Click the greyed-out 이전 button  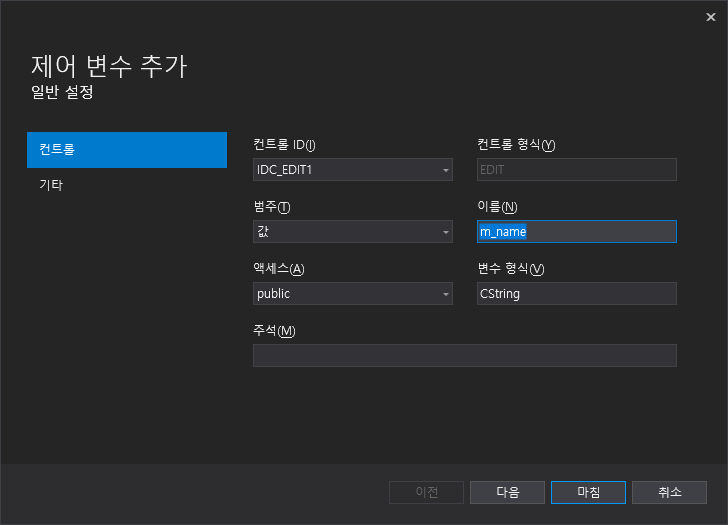point(426,492)
